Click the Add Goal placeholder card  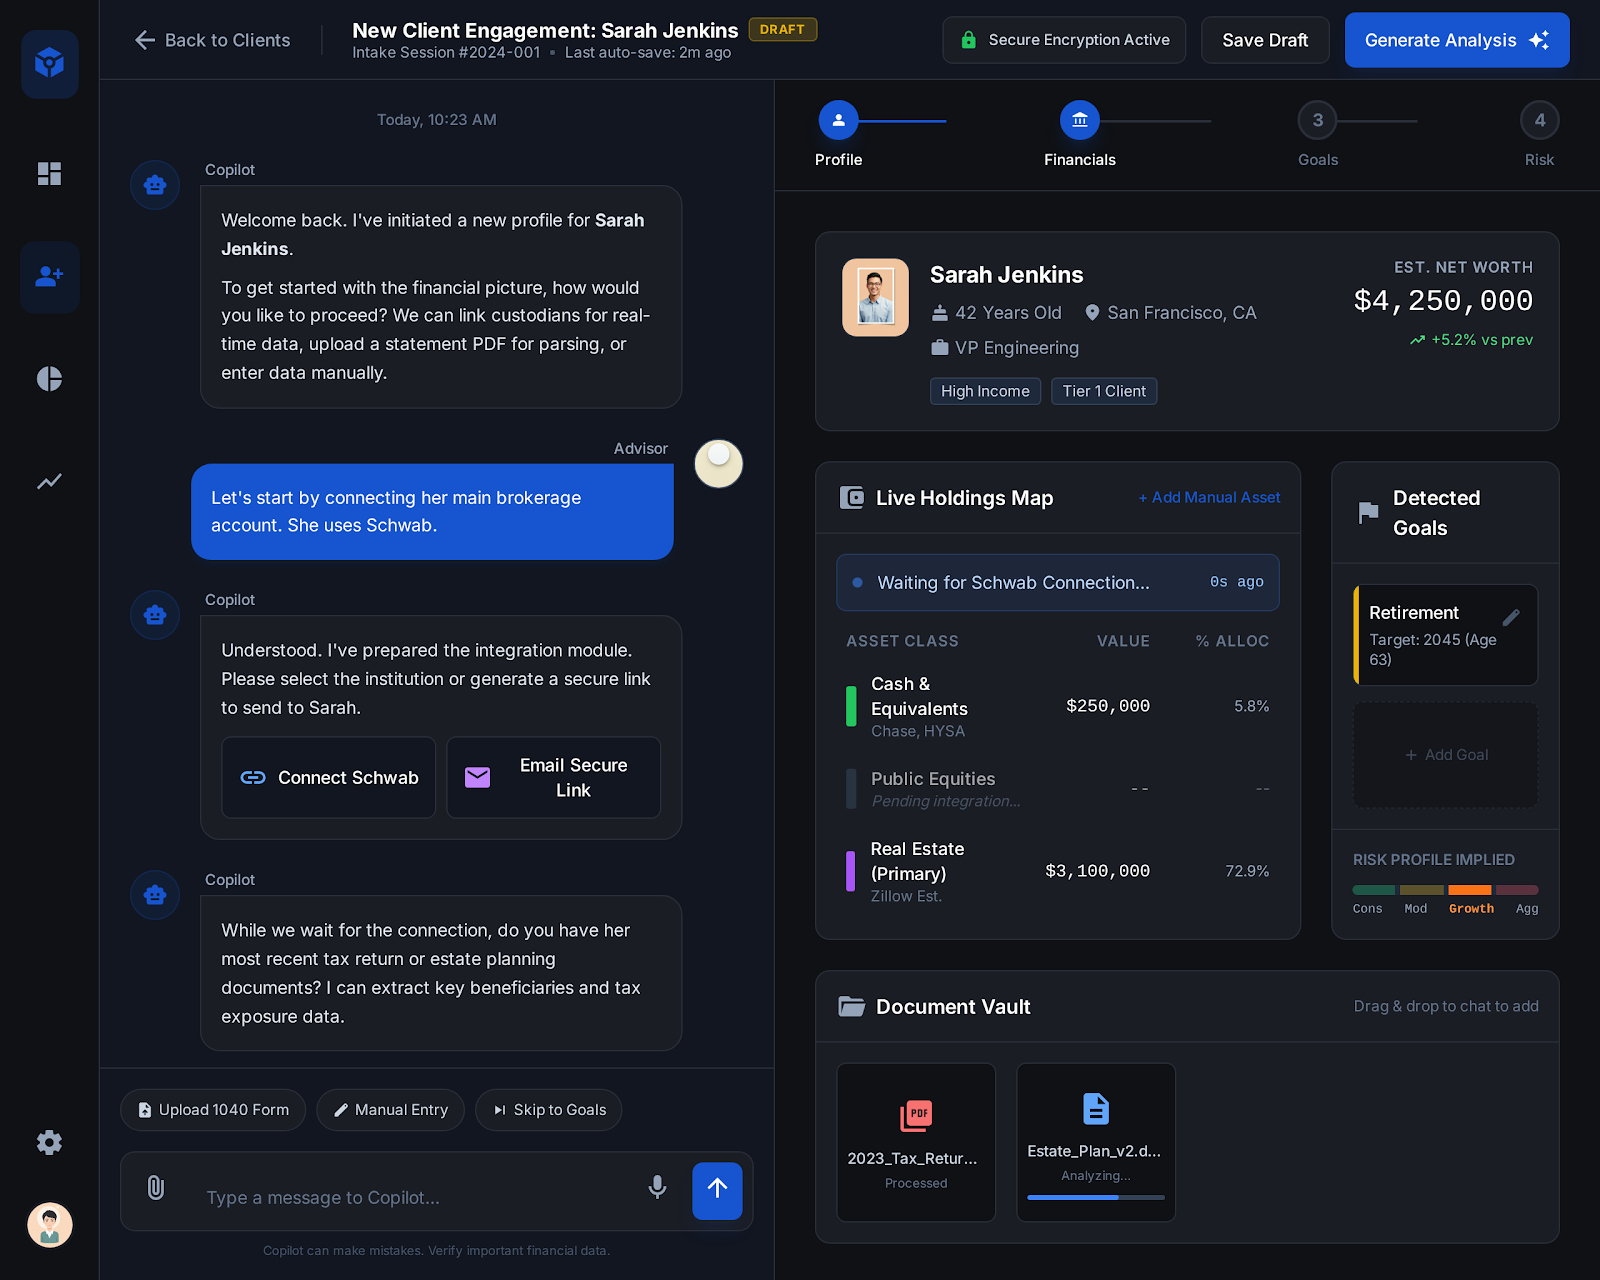click(x=1446, y=755)
